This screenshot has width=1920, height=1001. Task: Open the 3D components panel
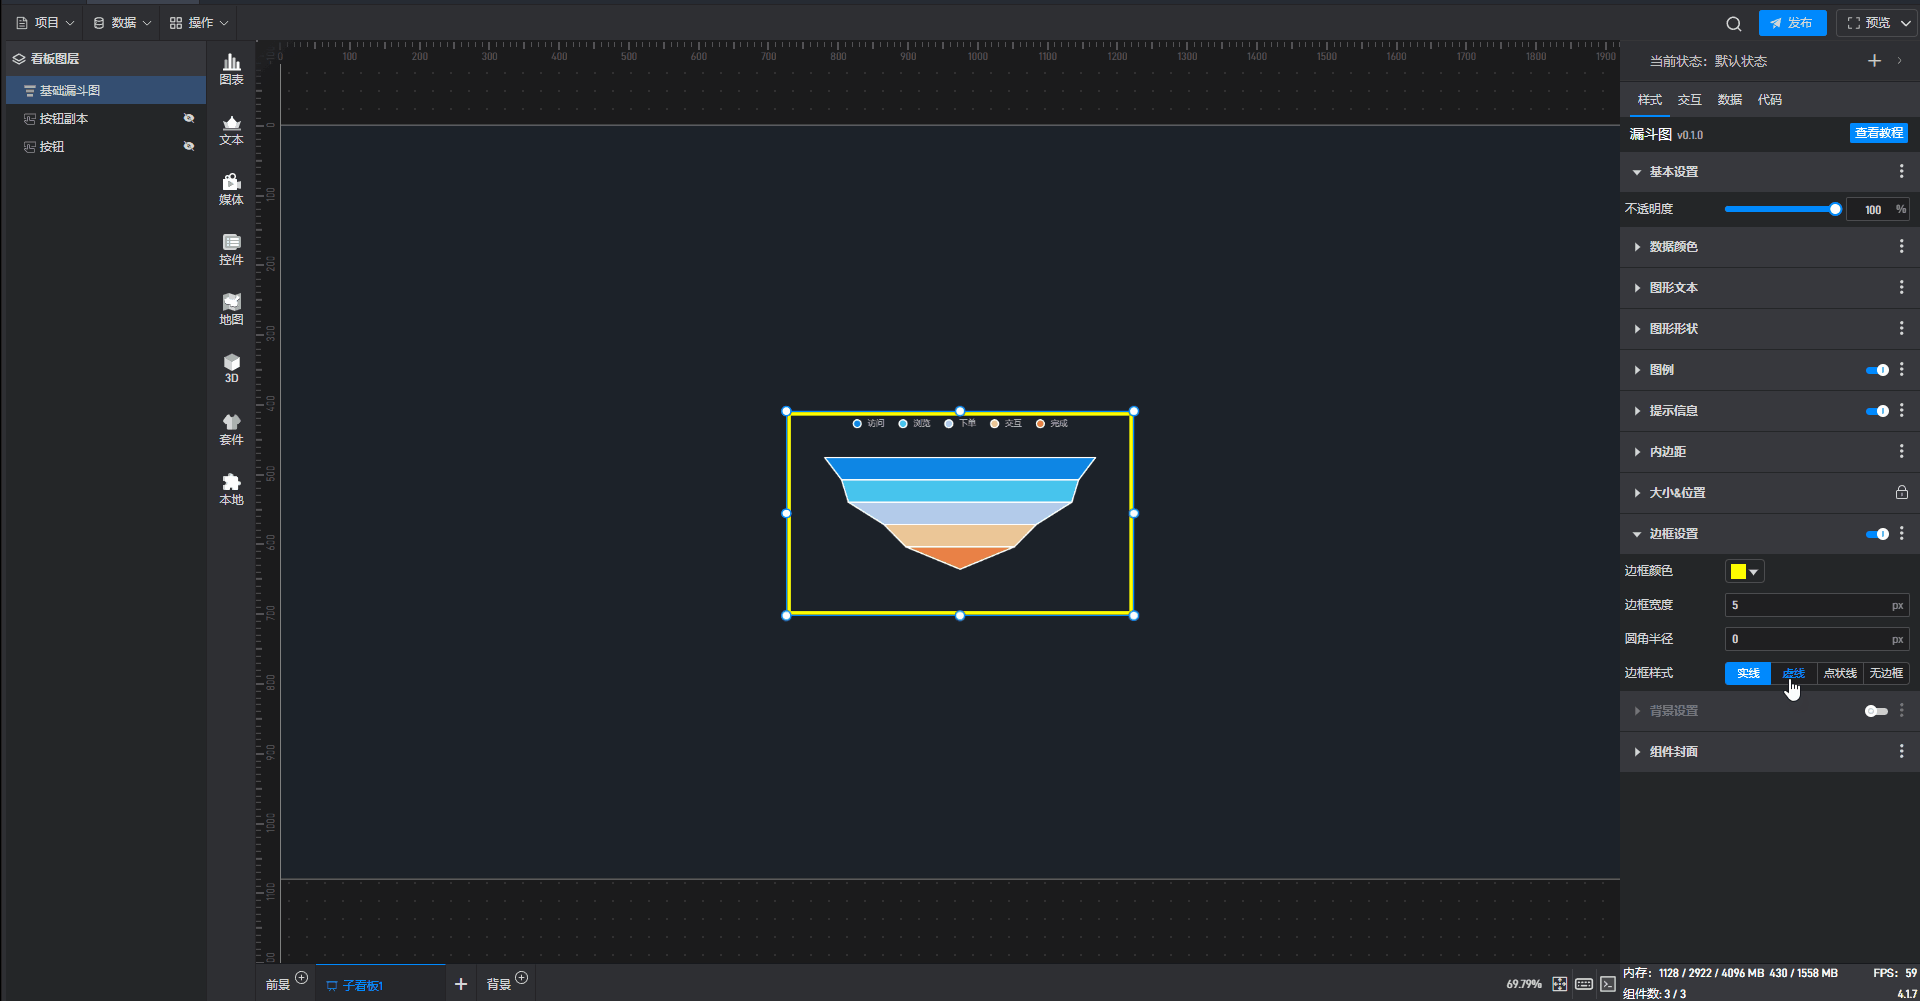point(231,368)
